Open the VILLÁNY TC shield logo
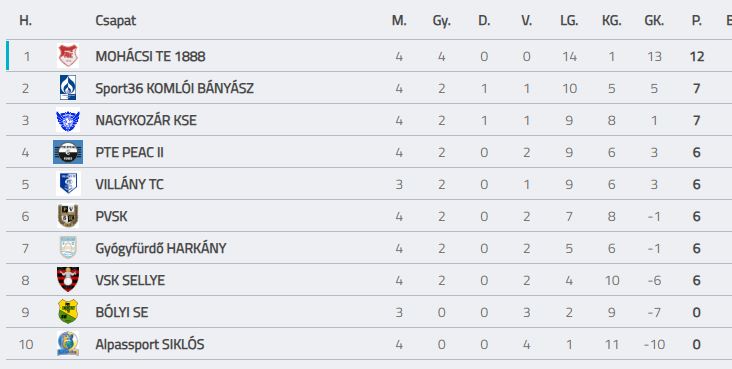 (68, 184)
